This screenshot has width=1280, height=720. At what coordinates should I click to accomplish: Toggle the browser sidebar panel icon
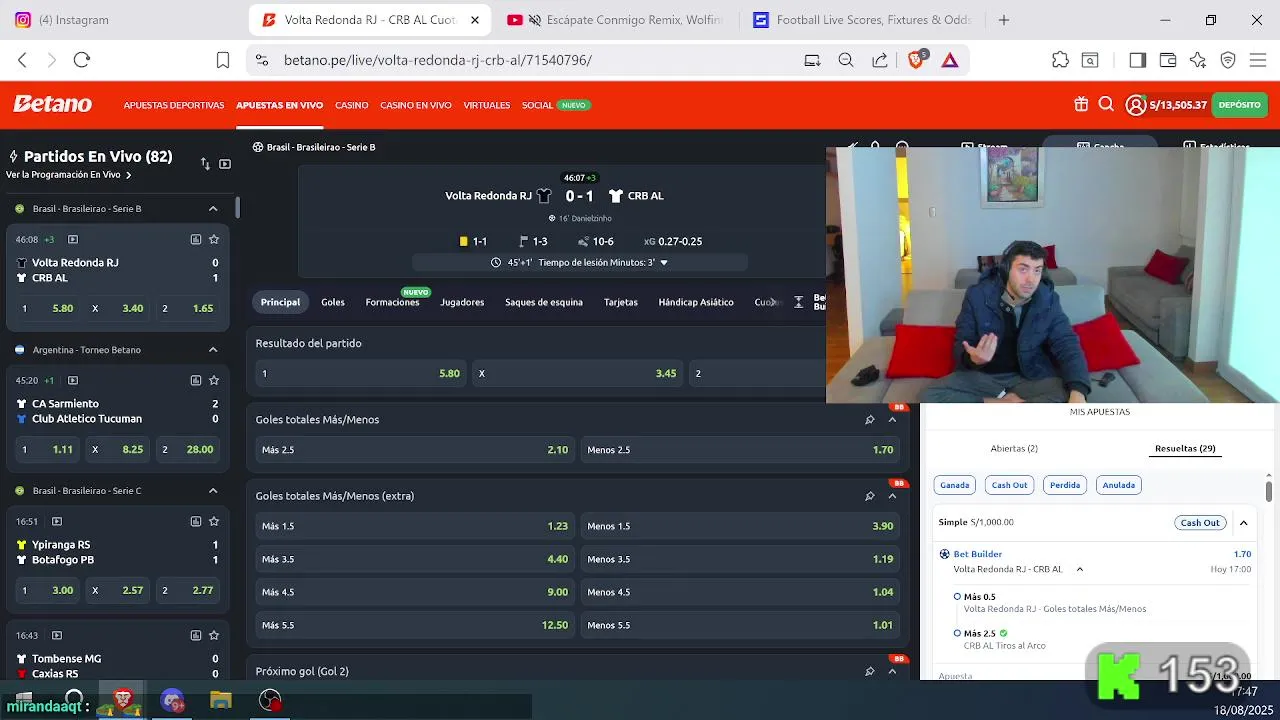point(1137,60)
